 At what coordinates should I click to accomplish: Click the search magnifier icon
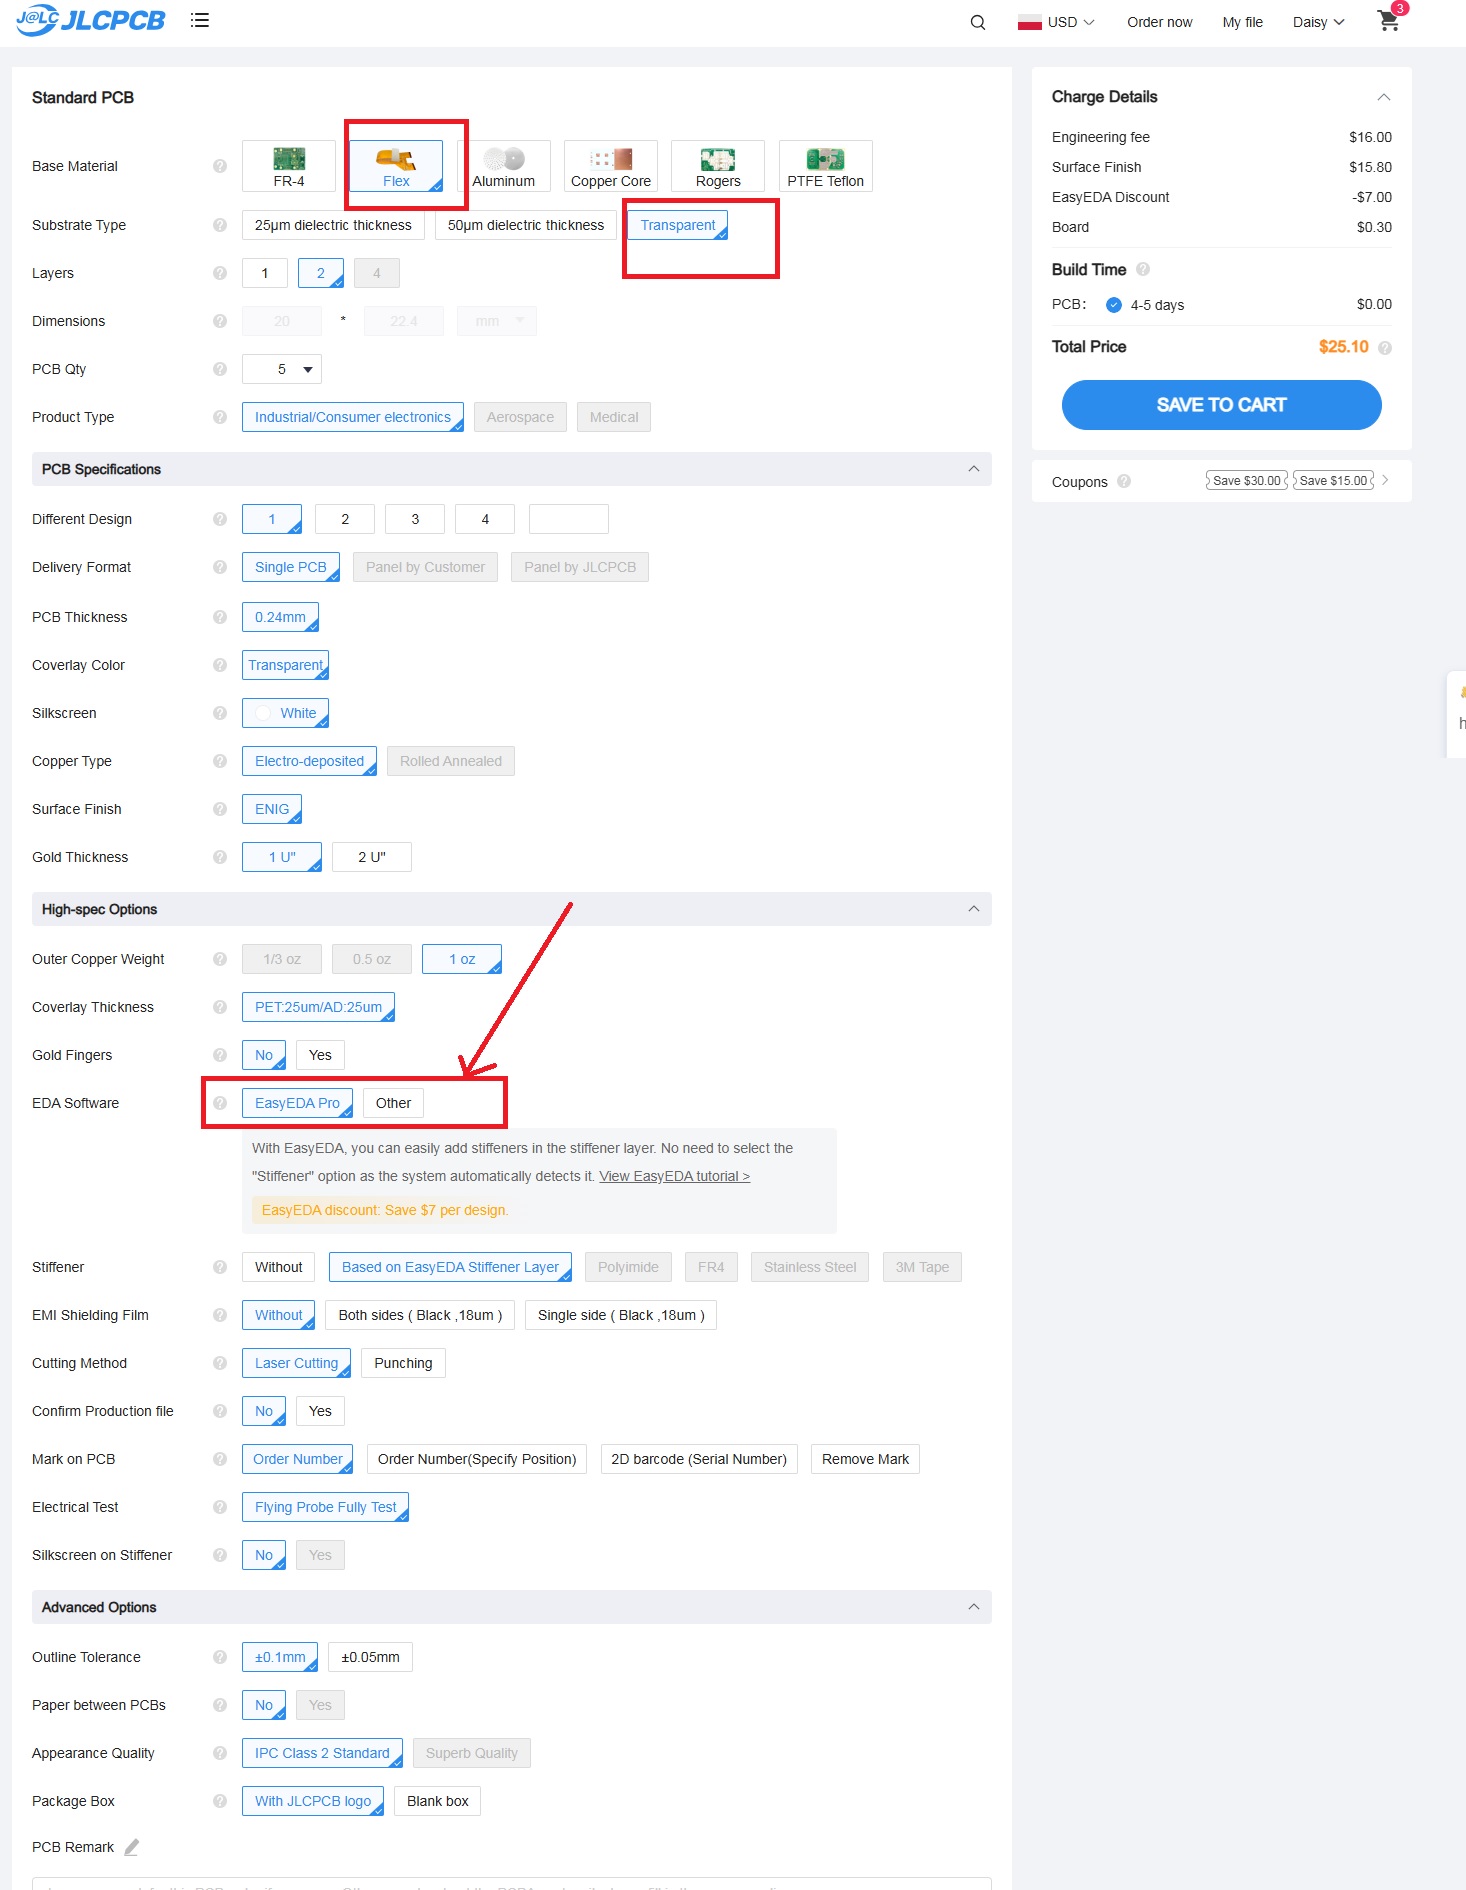coord(977,22)
